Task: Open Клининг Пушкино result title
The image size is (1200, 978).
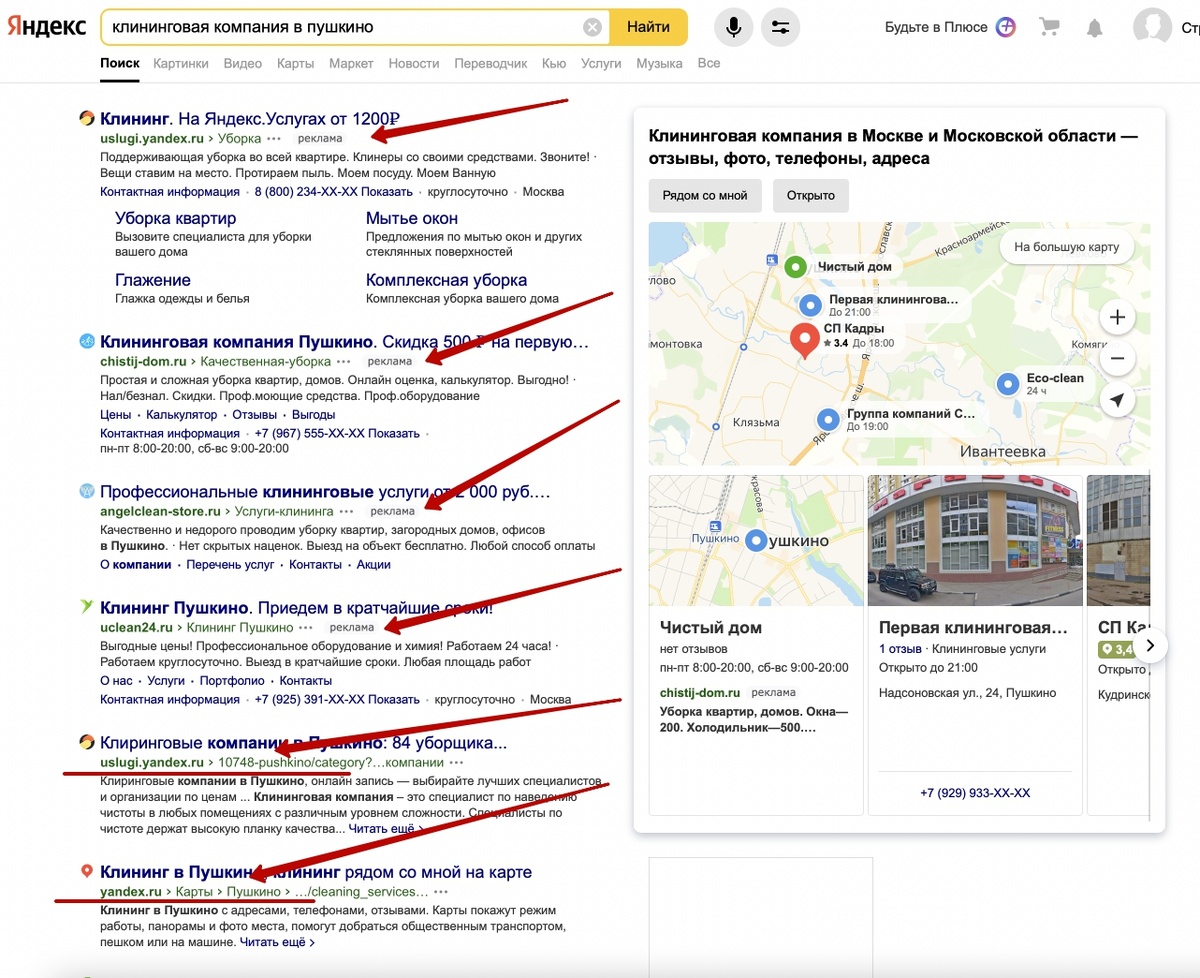Action: coord(297,607)
